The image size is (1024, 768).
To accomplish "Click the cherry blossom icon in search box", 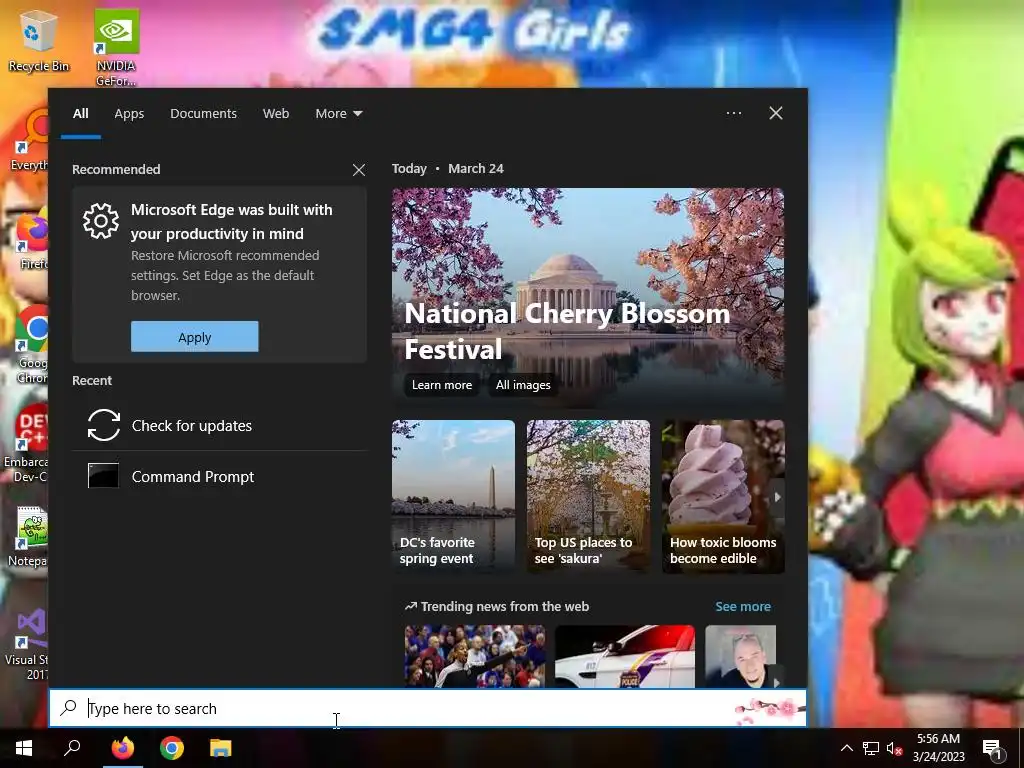I will (x=769, y=709).
